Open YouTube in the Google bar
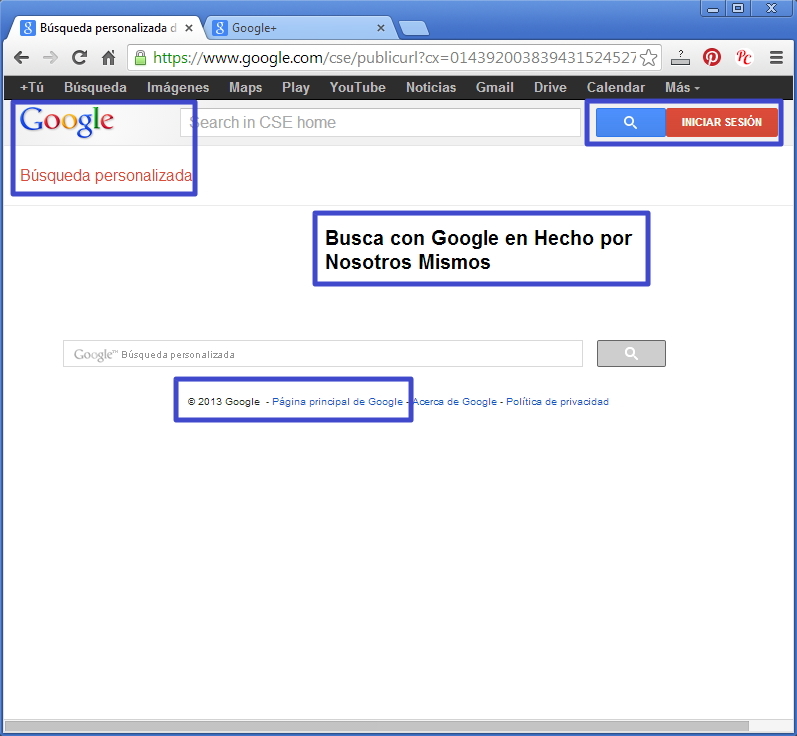Viewport: 797px width, 736px height. [x=357, y=87]
